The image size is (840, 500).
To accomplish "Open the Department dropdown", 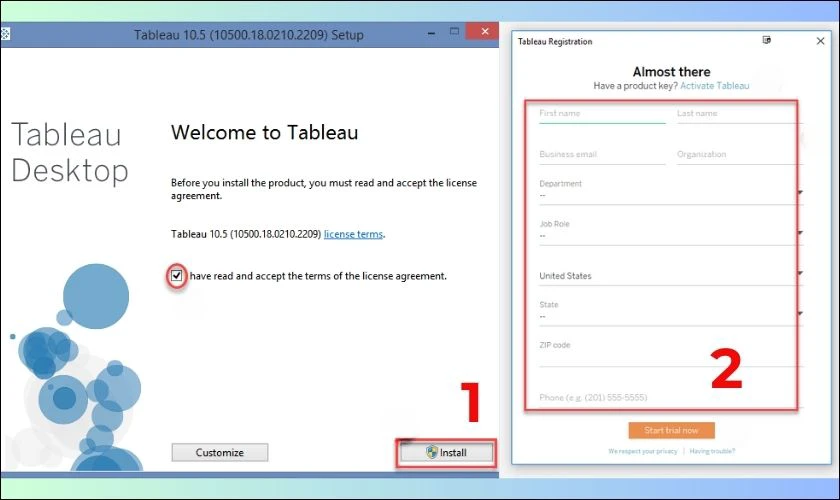I will click(x=671, y=191).
